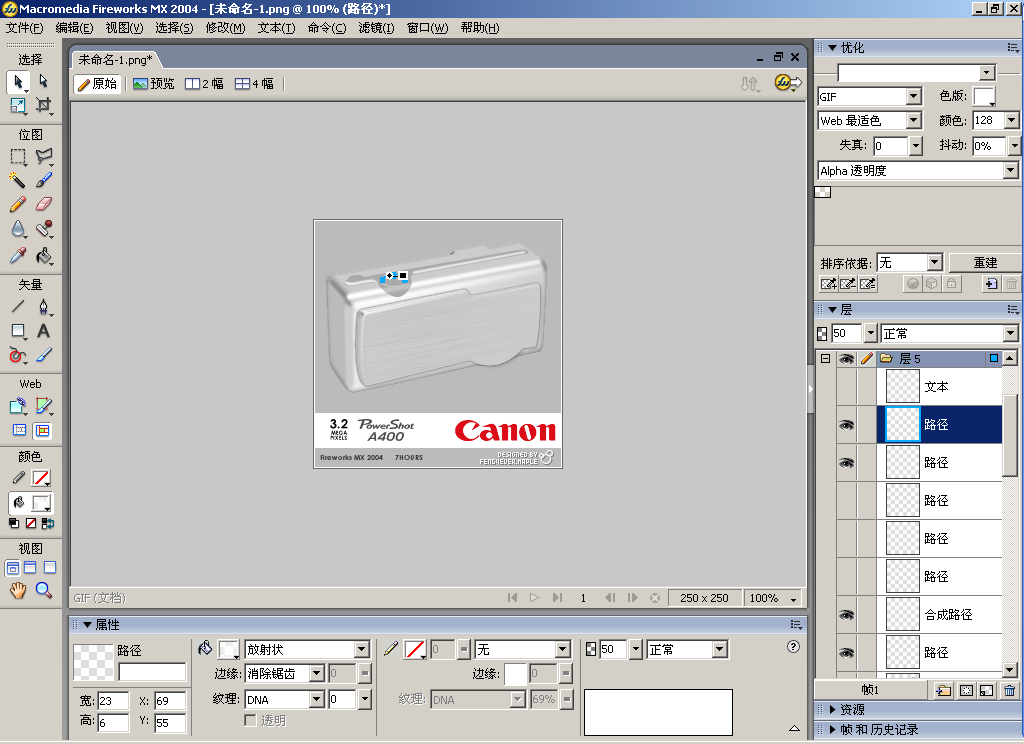This screenshot has height=744, width=1024.
Task: Delete selection with Layers trash icon
Action: click(1009, 690)
